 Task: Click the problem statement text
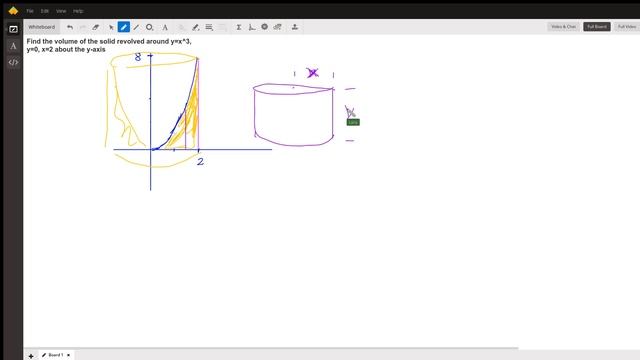(109, 45)
